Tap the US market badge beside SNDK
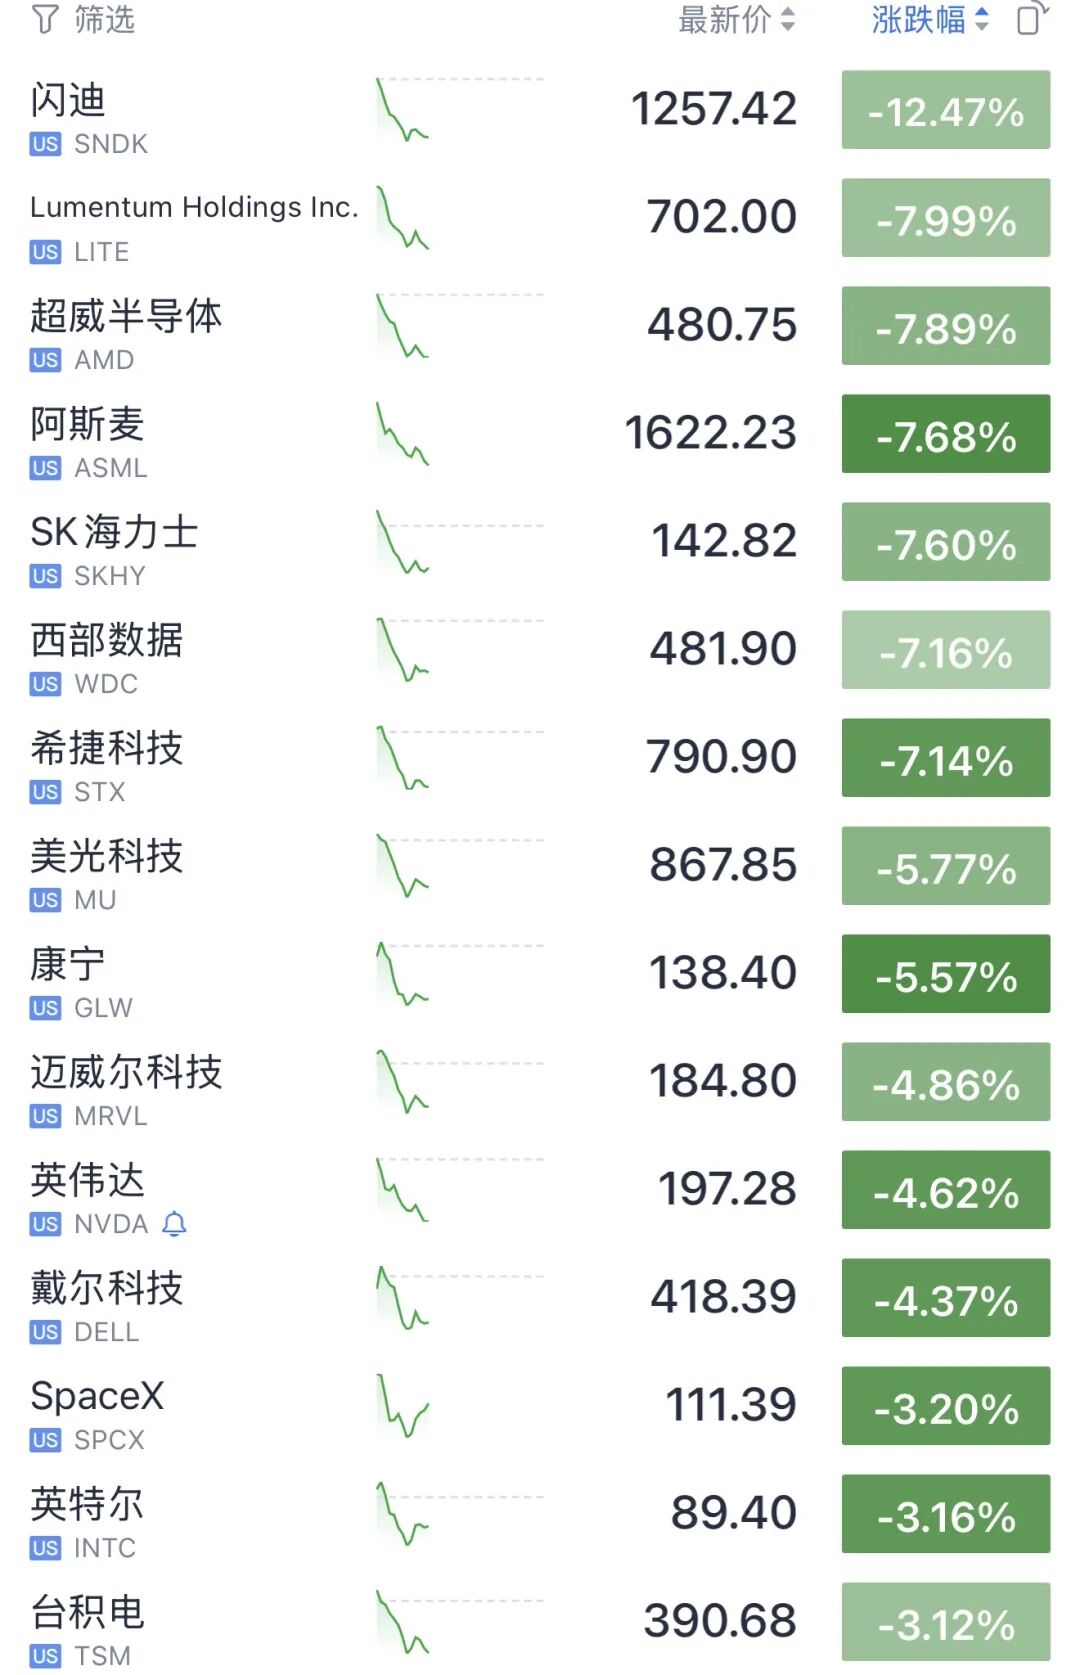 (x=45, y=144)
